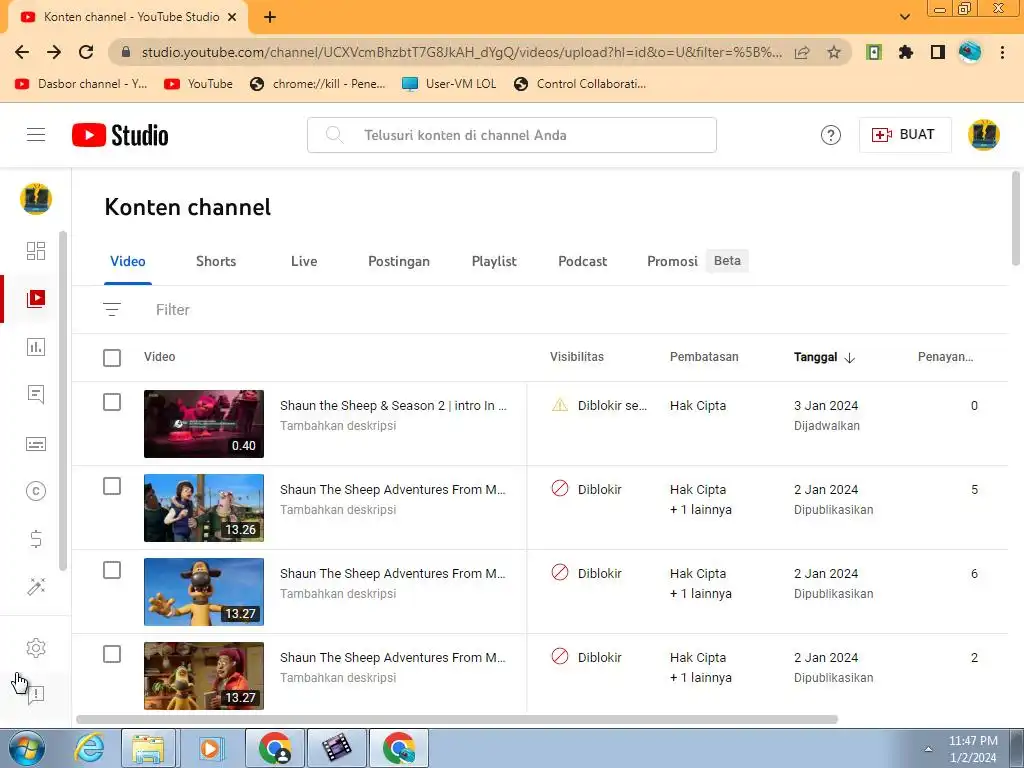Open Customization magic wand icon
This screenshot has width=1024, height=768.
[36, 586]
